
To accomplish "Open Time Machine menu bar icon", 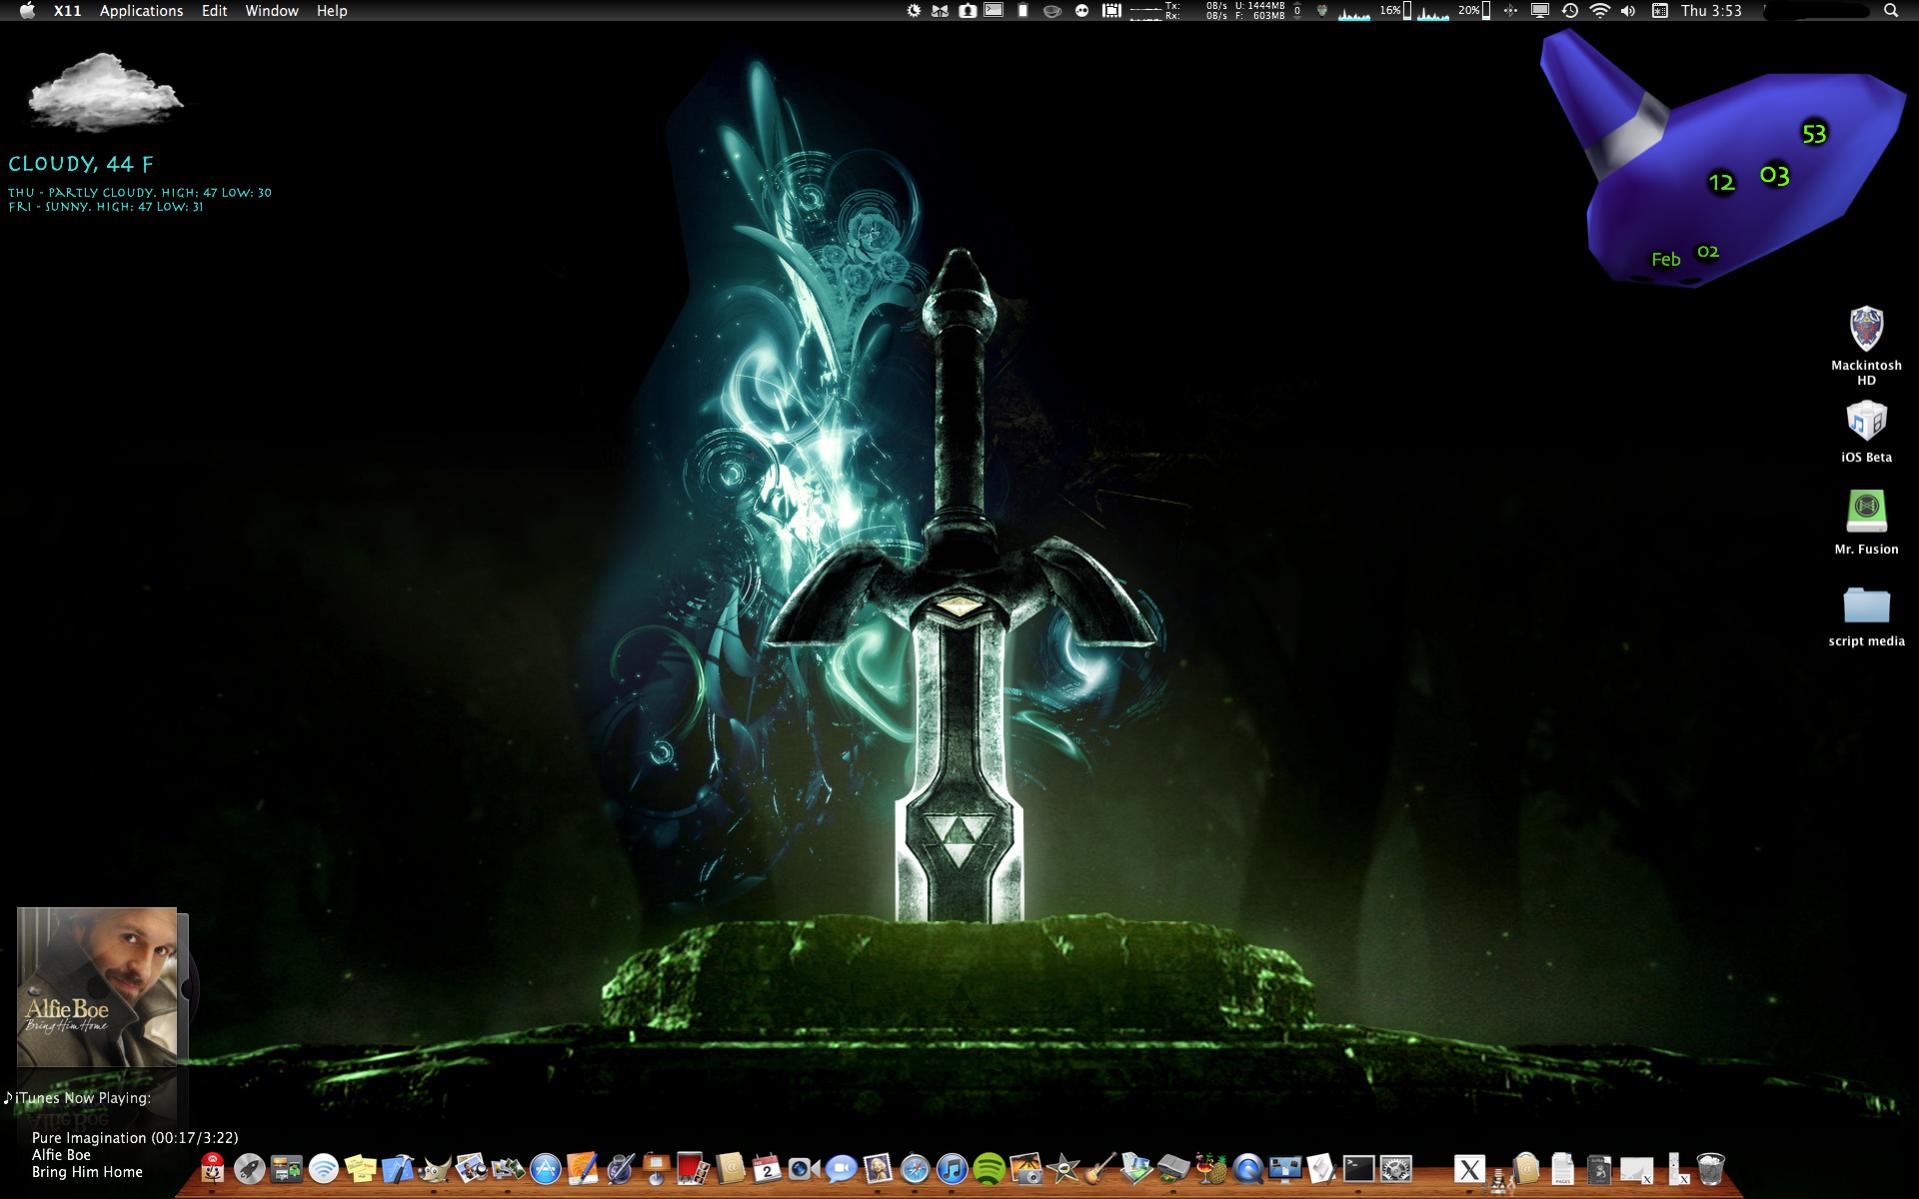I will coord(1570,11).
